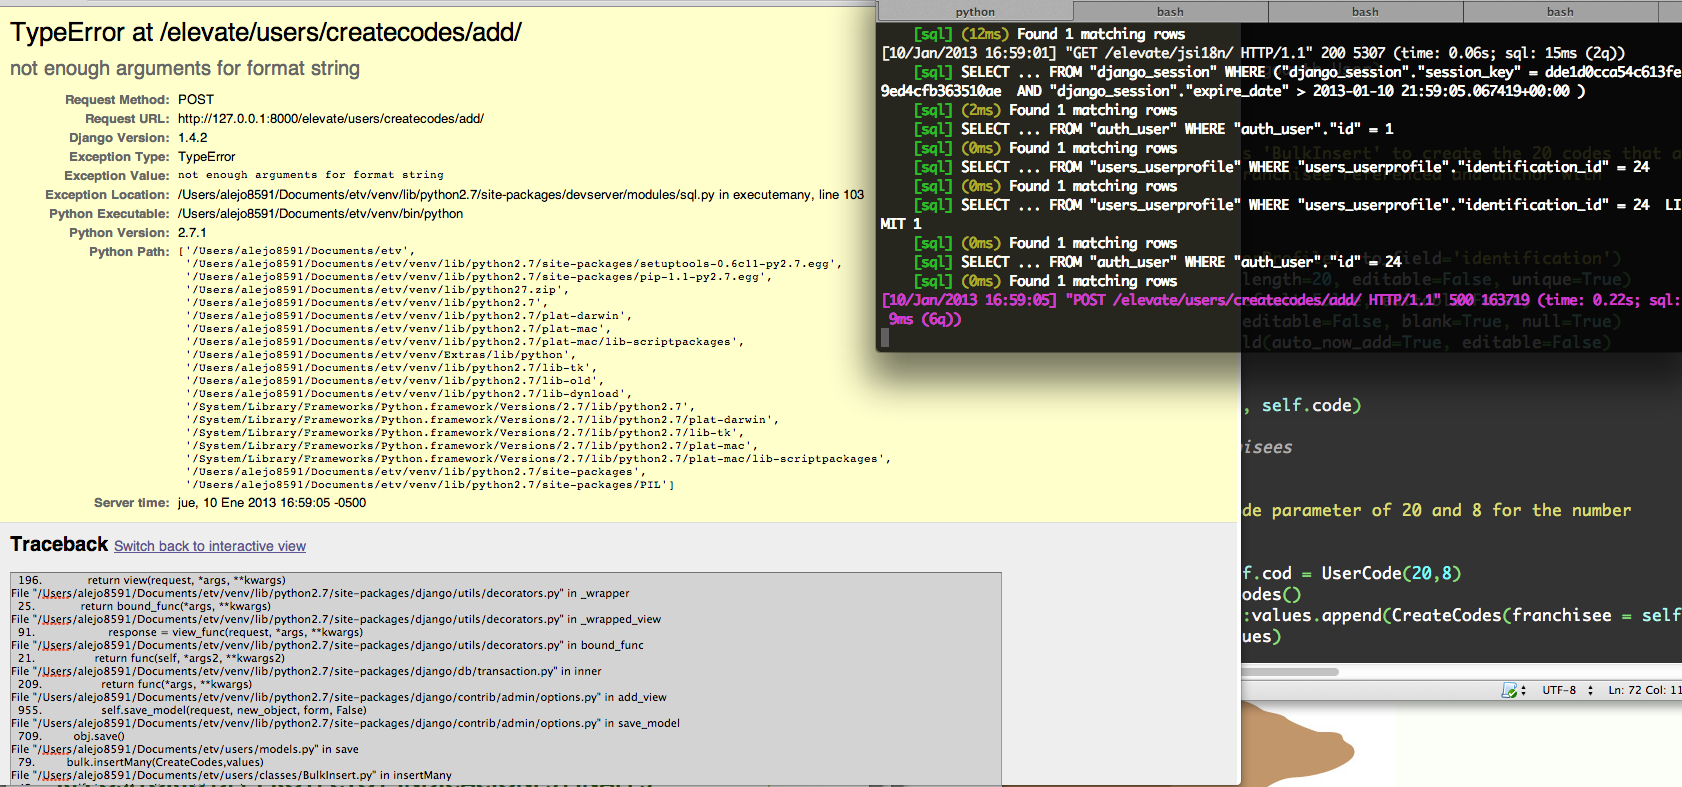Click the traceback line 'obj.save()'
This screenshot has width=1682, height=787.
(99, 736)
